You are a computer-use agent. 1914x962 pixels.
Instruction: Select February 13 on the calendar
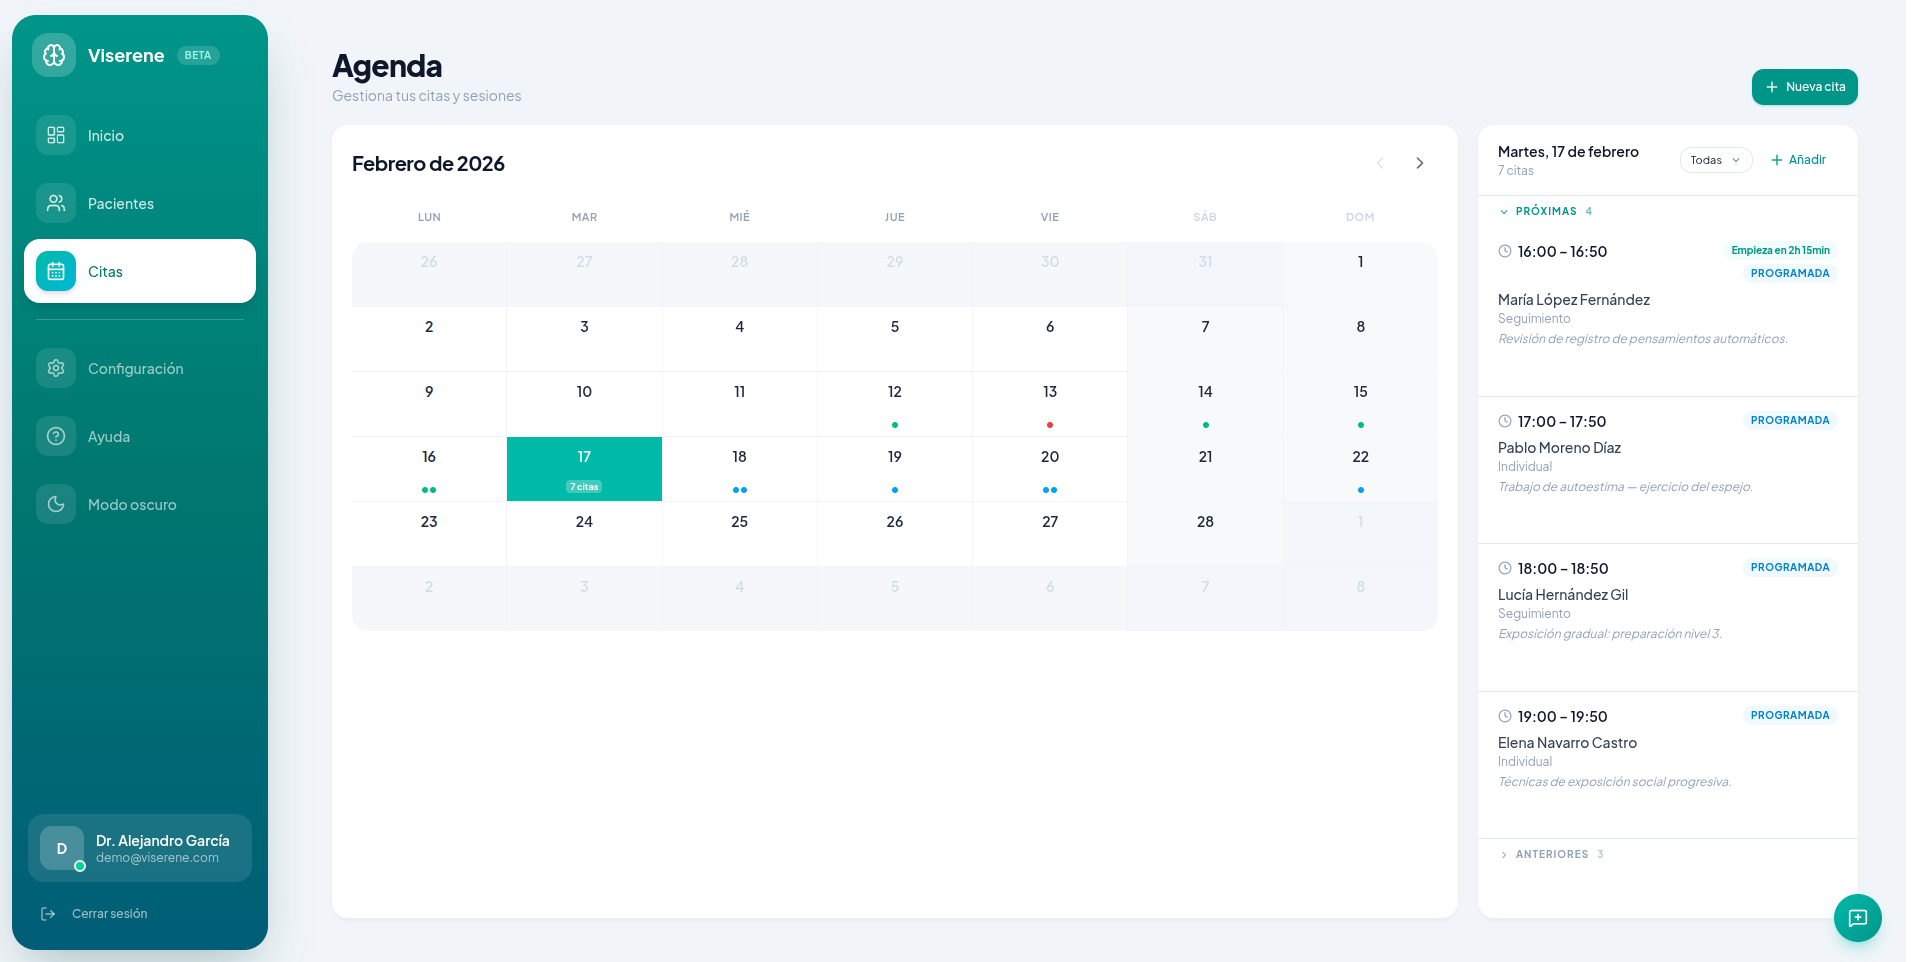(1049, 403)
